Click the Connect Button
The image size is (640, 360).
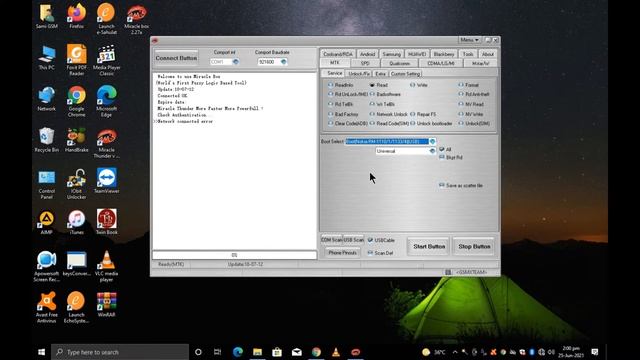176,58
